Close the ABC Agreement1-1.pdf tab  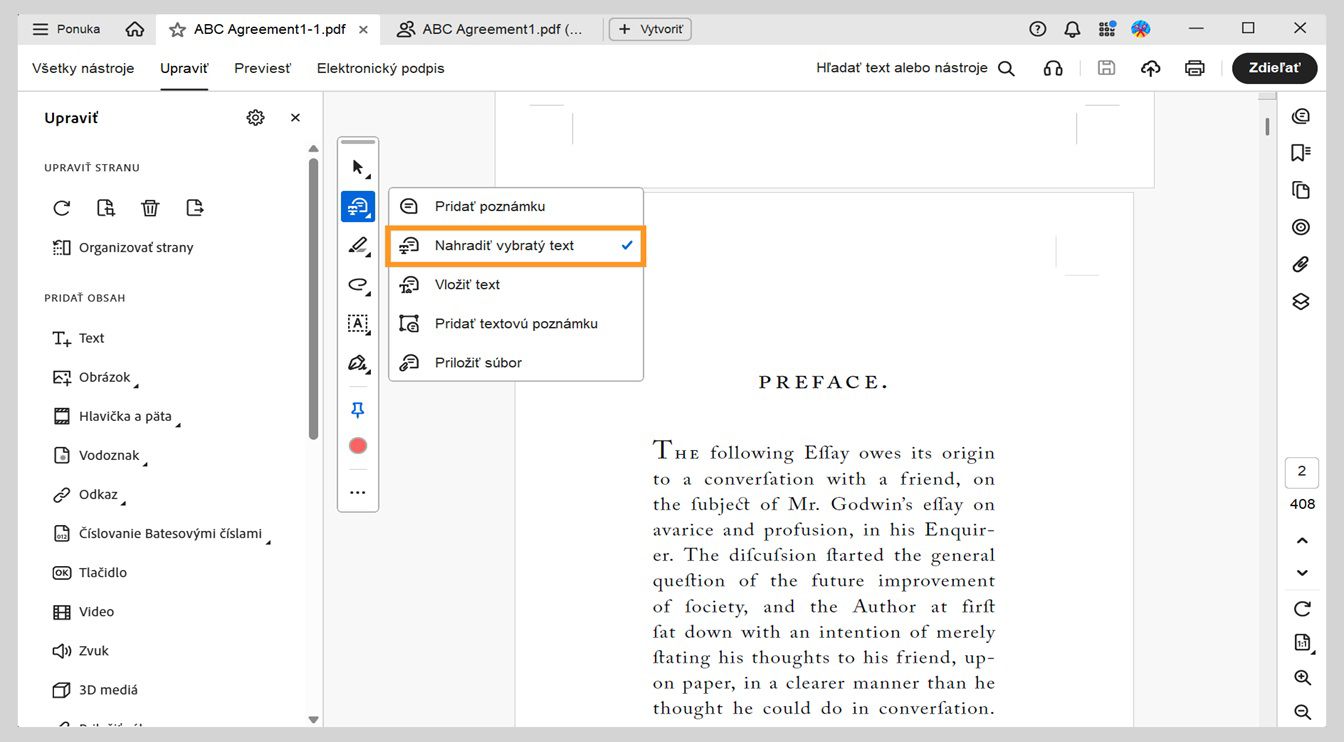click(363, 29)
